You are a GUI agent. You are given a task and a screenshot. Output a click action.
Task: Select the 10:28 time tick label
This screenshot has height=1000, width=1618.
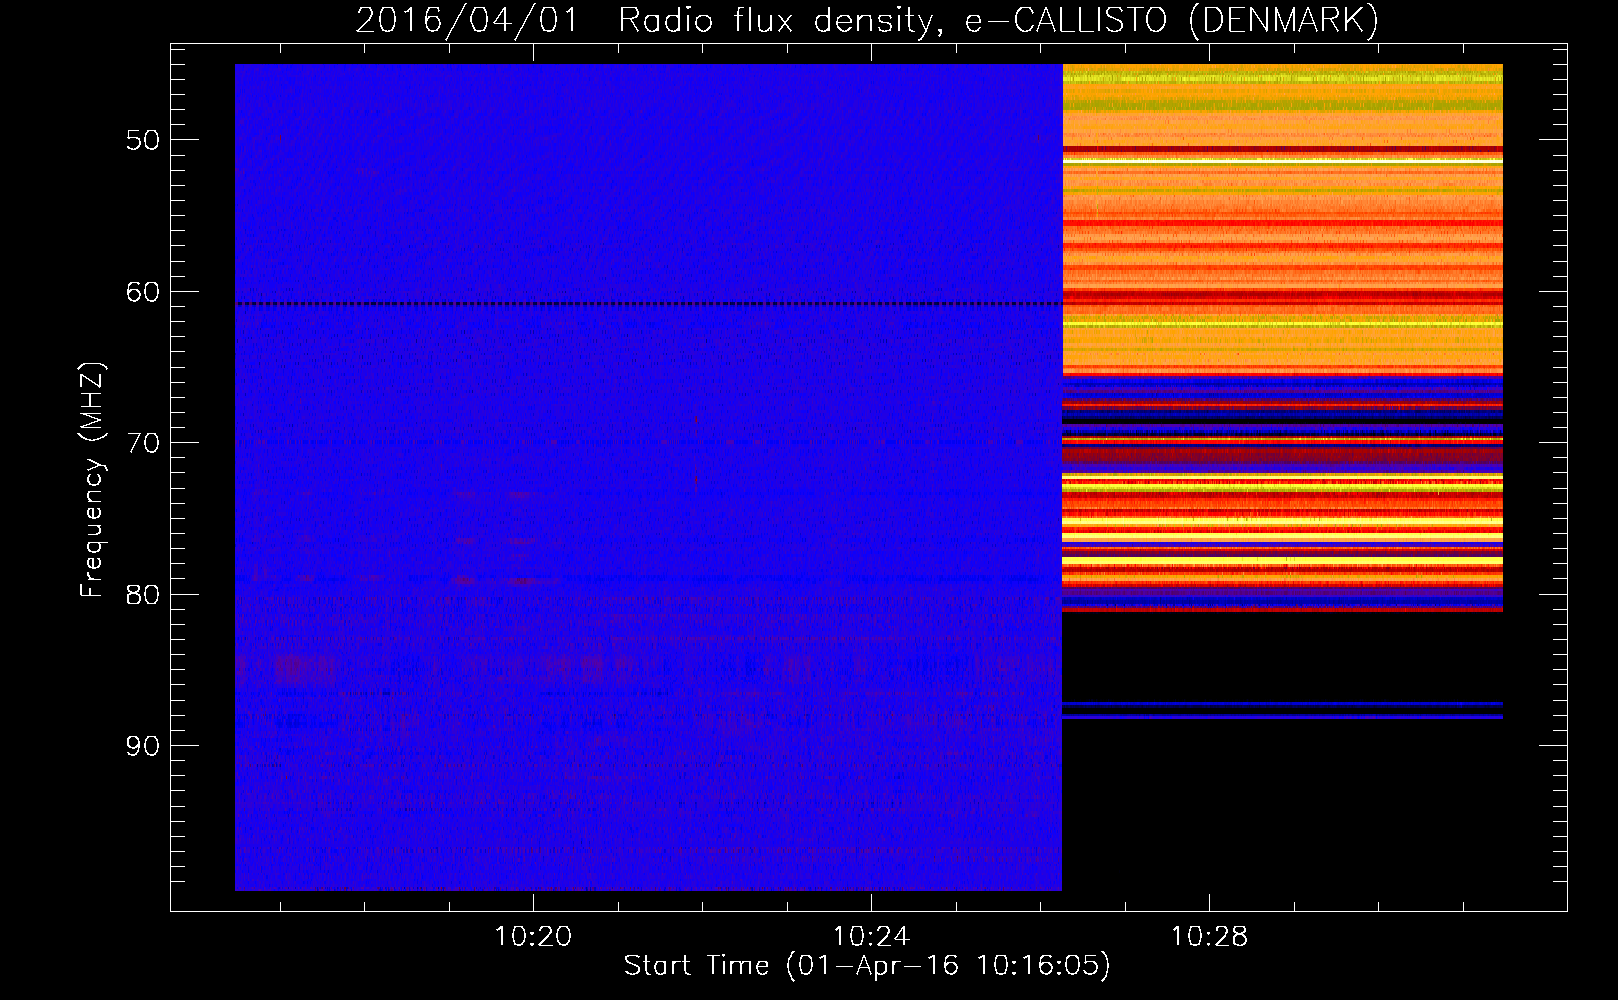coord(1209,936)
